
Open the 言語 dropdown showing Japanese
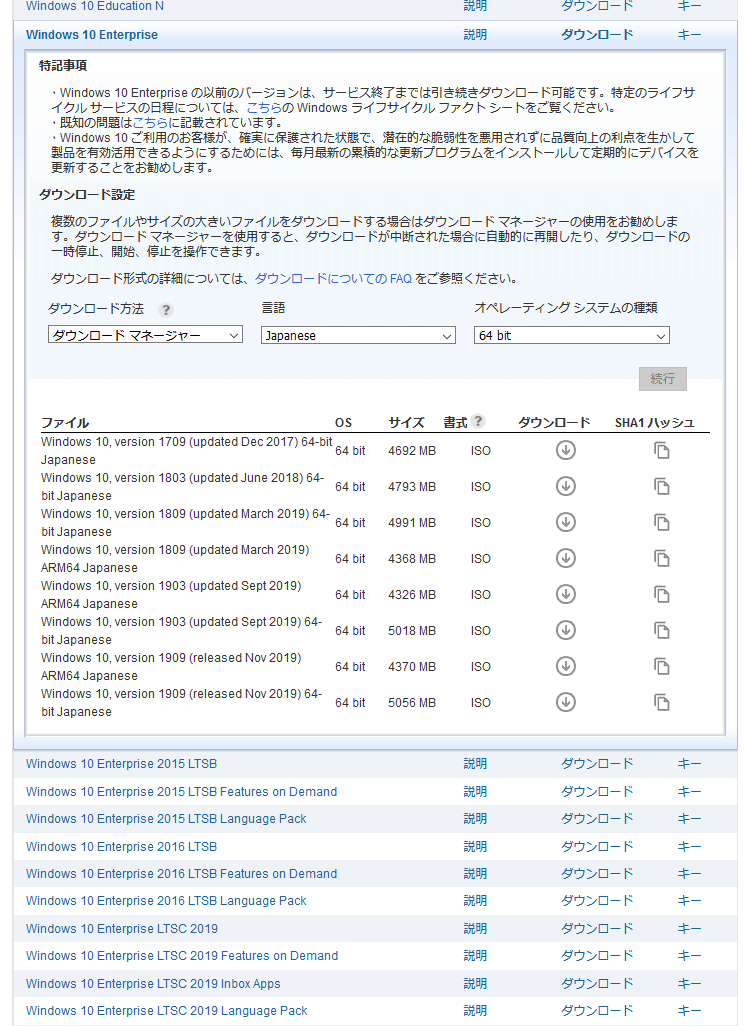[358, 335]
